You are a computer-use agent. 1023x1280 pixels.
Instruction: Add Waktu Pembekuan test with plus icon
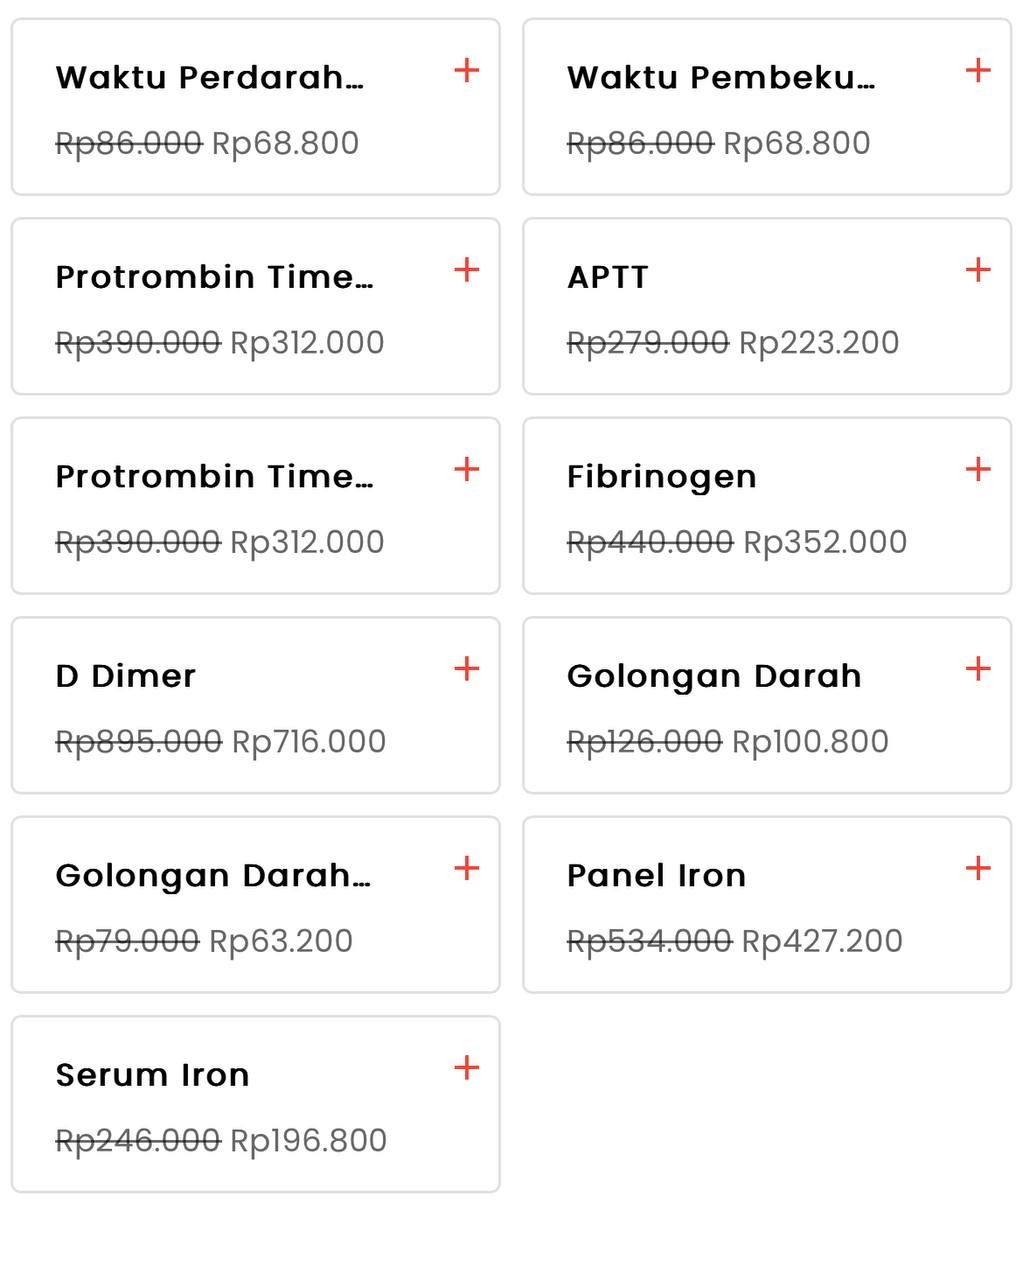click(978, 70)
